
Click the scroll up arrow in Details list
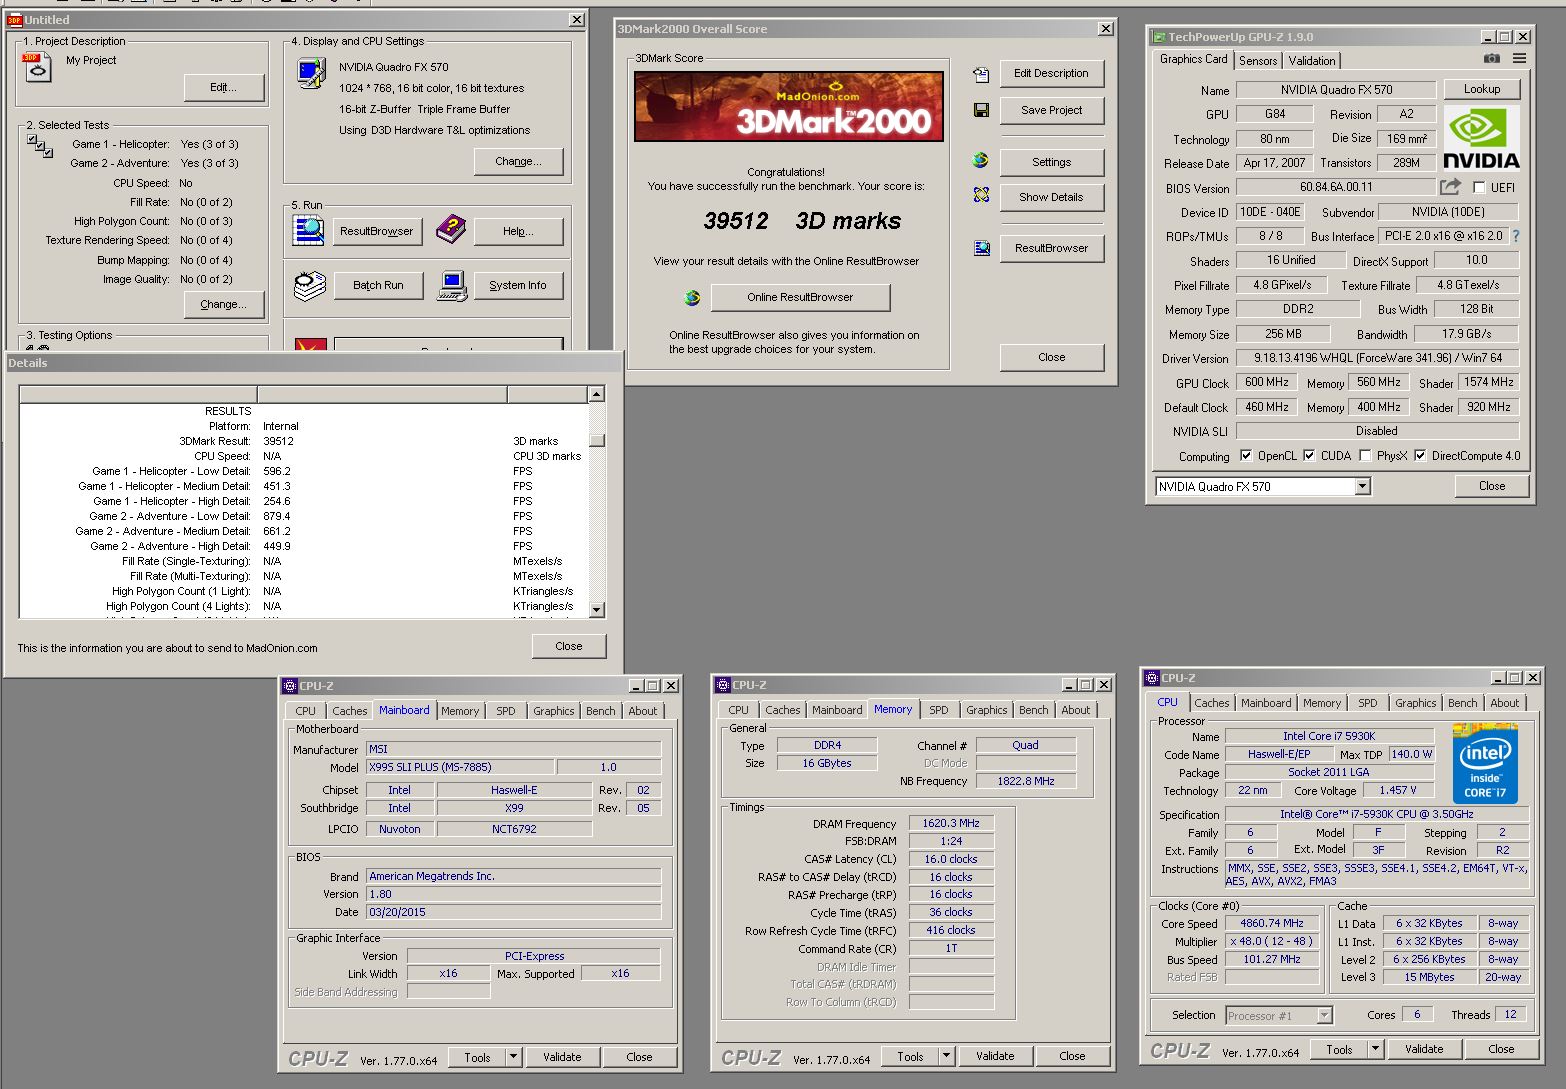pyautogui.click(x=597, y=394)
